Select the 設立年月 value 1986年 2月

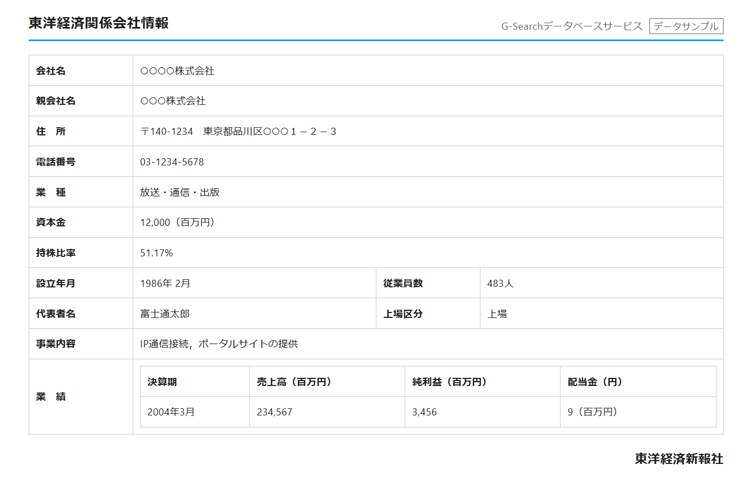165,283
